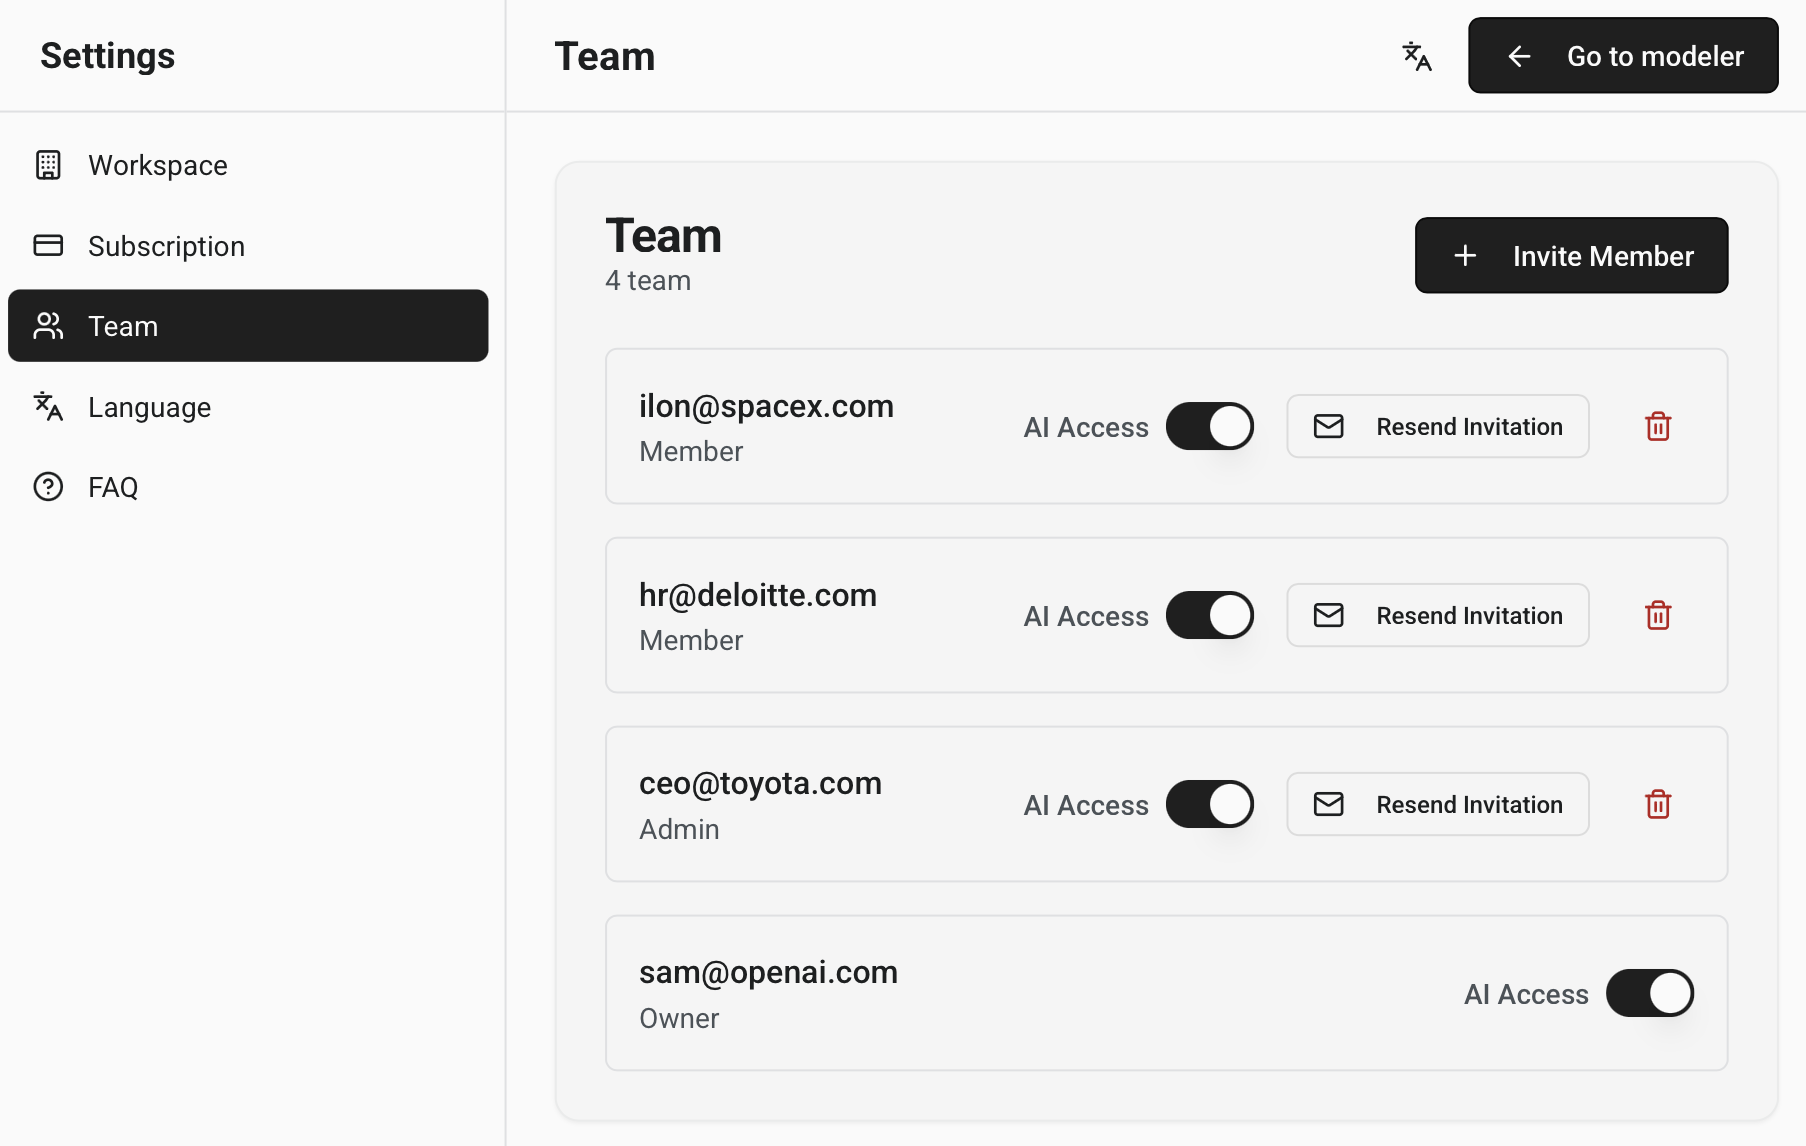Screen dimensions: 1806x1146
Task: Open the FAQ page
Action: [x=248, y=487]
